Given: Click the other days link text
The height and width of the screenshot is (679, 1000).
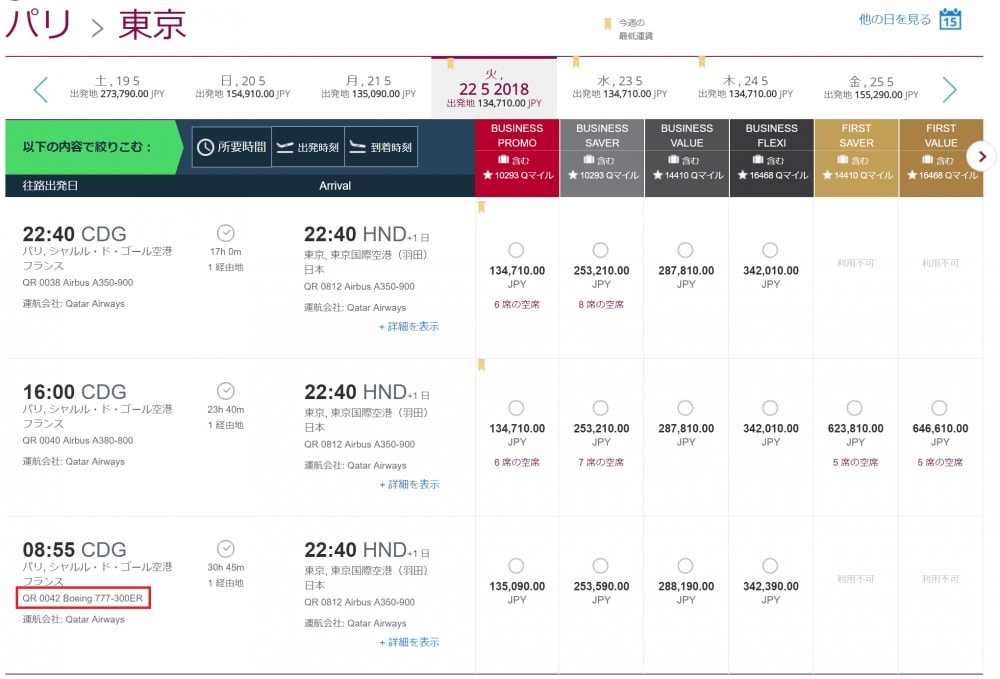Looking at the screenshot, I should [x=895, y=19].
